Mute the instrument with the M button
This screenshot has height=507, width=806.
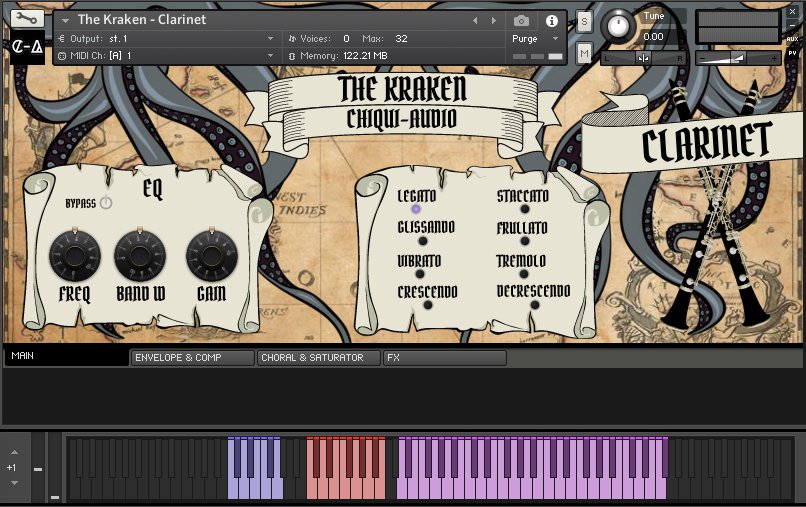pyautogui.click(x=584, y=52)
